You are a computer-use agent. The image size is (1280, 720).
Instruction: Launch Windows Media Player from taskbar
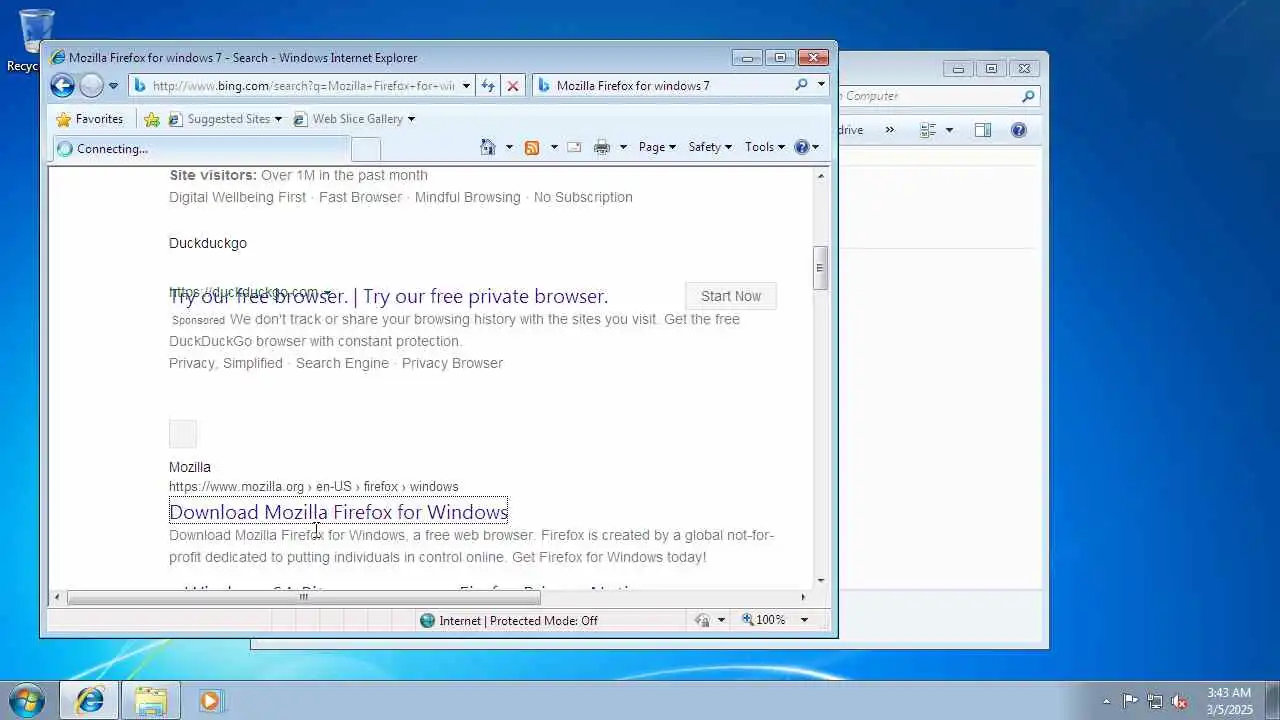click(x=210, y=701)
